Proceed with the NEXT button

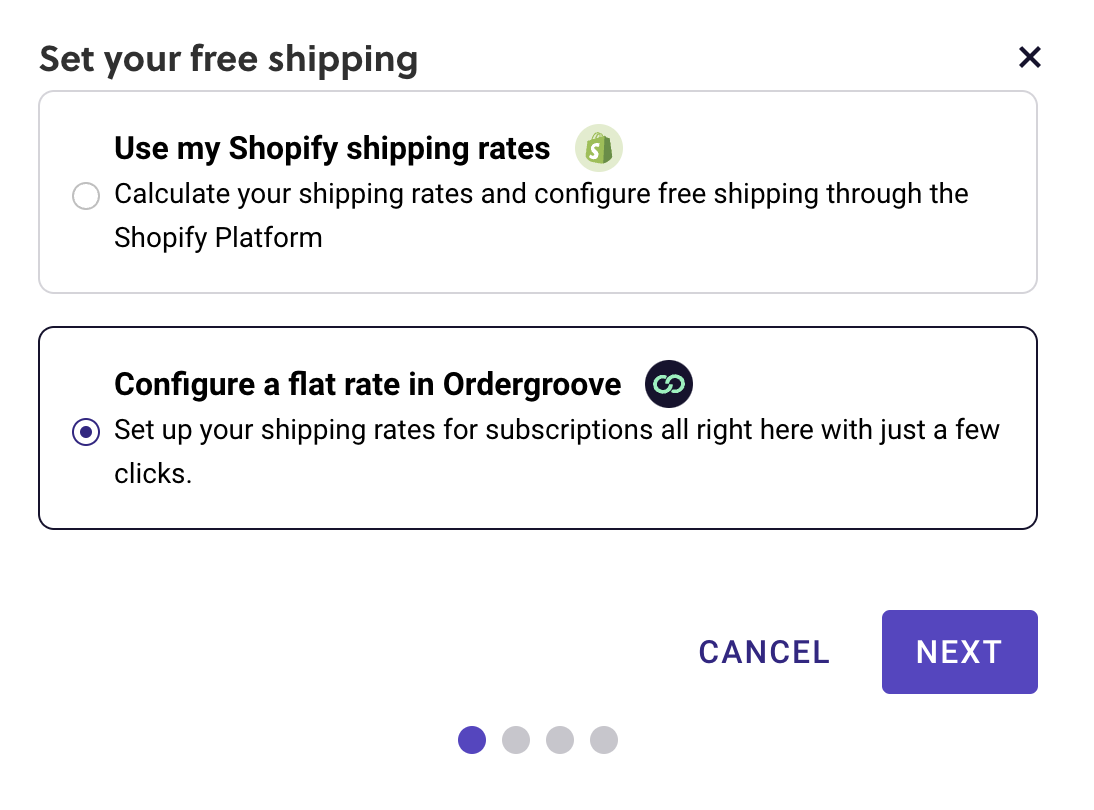(x=959, y=652)
